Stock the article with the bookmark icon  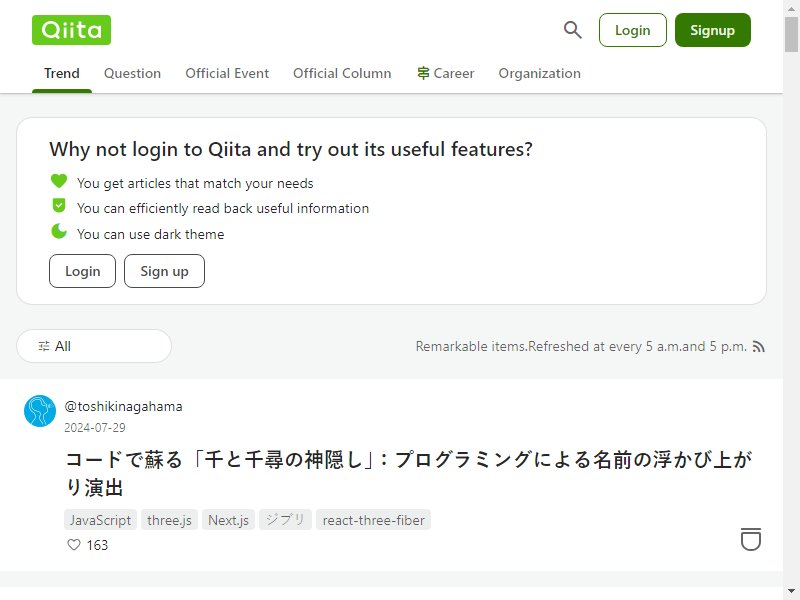click(x=751, y=539)
